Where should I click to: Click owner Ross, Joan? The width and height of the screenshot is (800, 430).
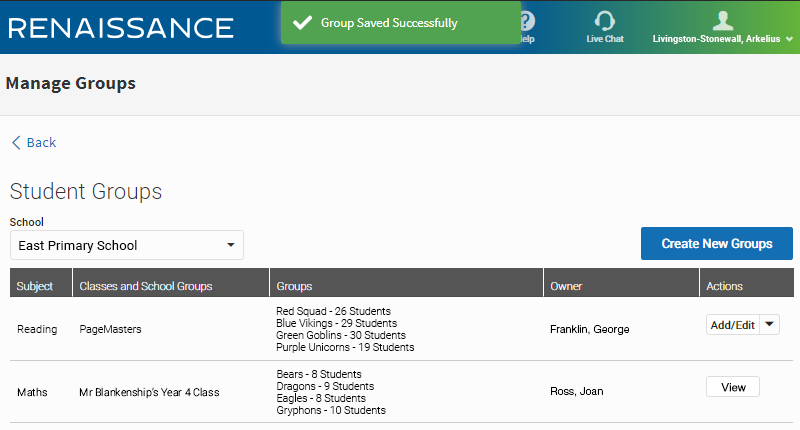577,391
